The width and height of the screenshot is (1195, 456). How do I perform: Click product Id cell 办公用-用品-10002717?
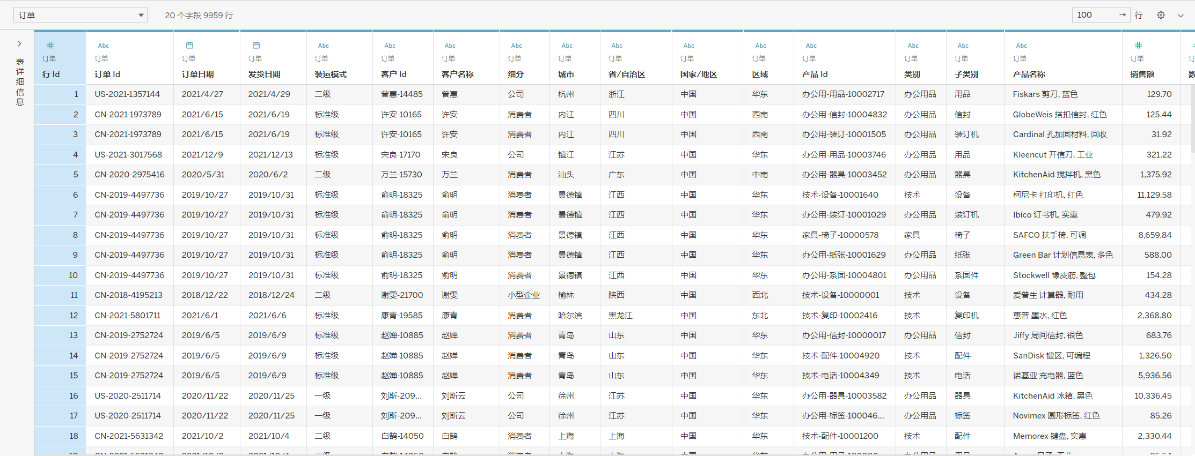(843, 94)
